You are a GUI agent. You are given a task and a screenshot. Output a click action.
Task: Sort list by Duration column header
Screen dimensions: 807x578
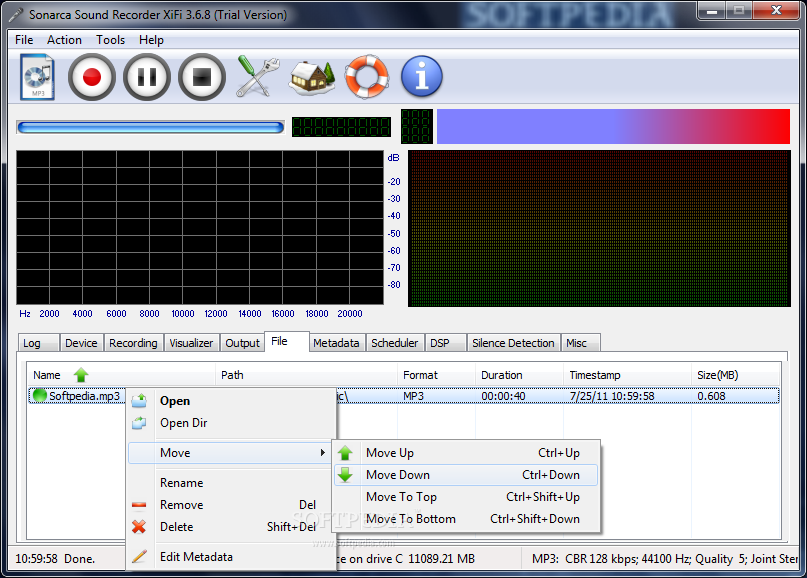519,375
